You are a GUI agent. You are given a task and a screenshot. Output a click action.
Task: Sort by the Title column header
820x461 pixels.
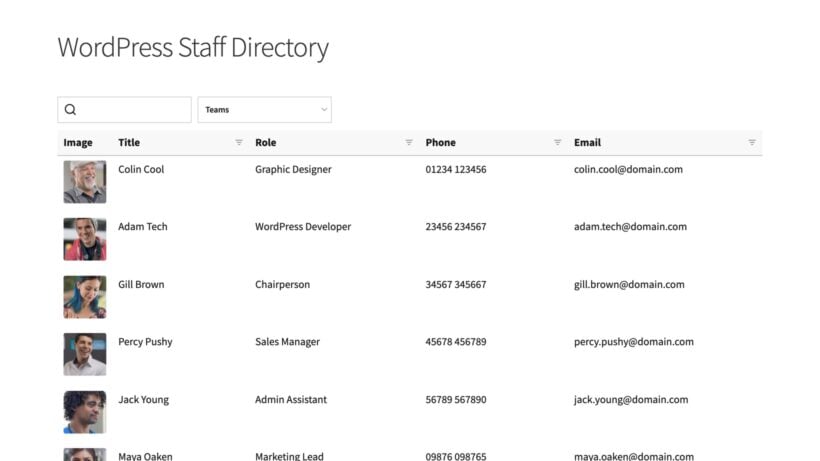click(x=129, y=142)
